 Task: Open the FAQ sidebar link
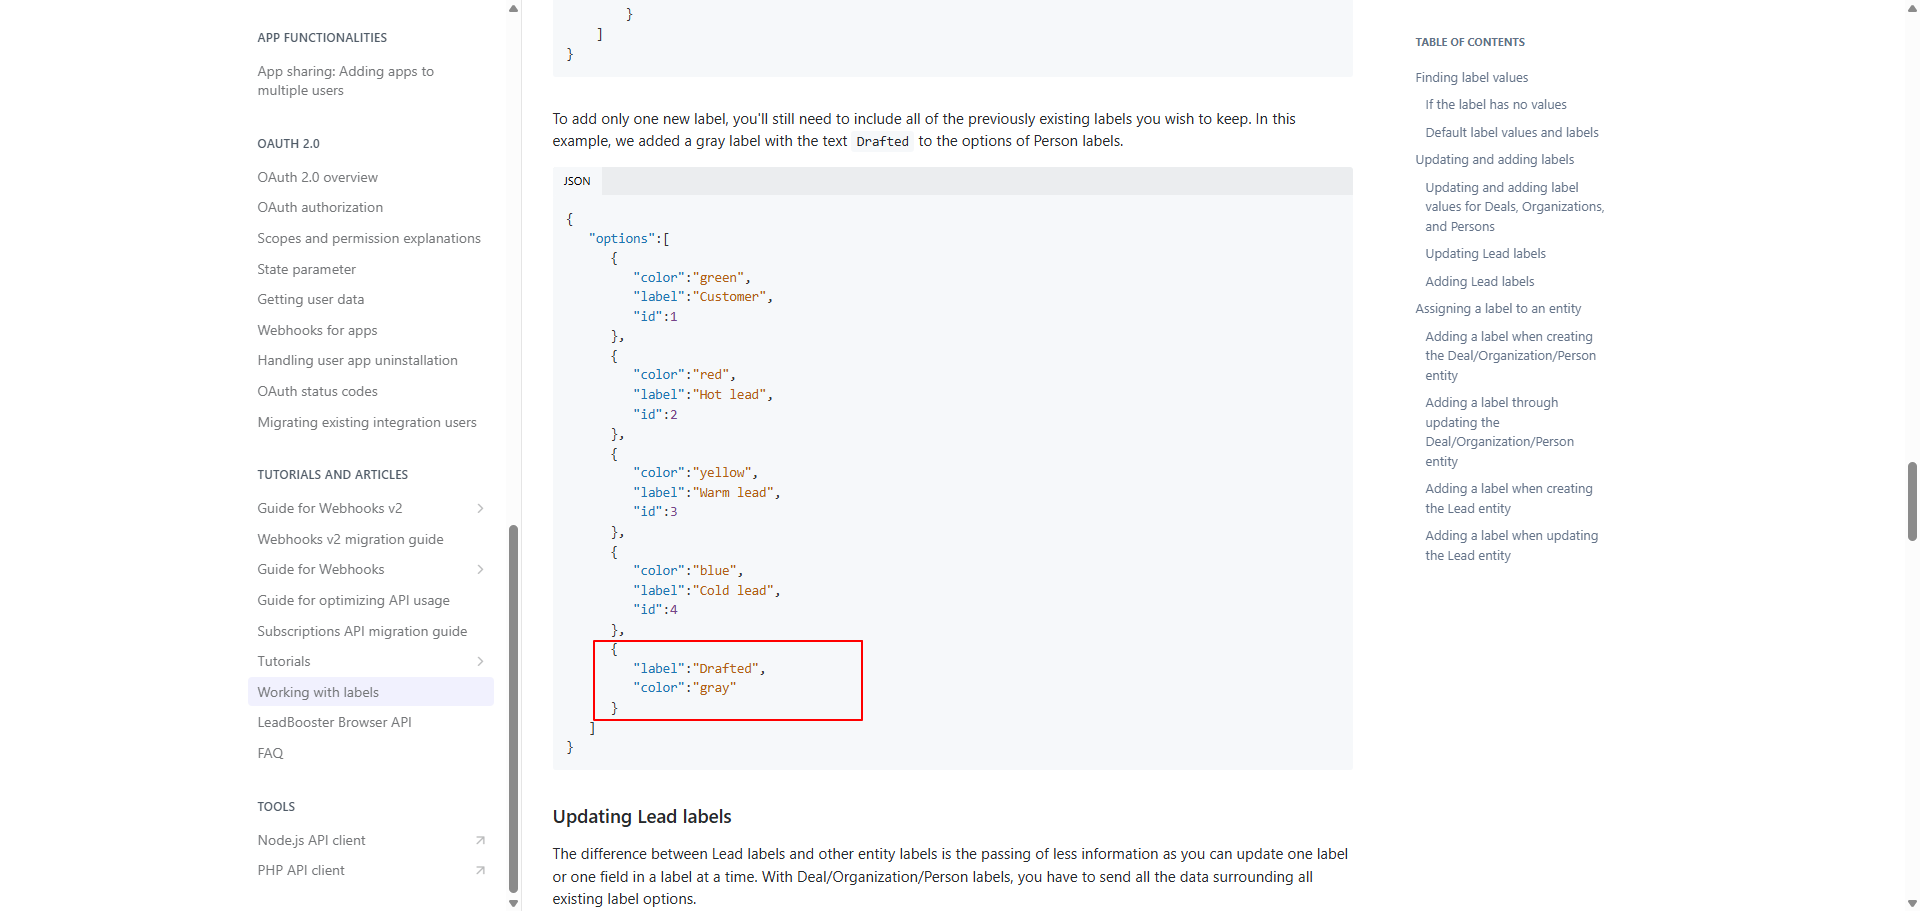pos(270,753)
